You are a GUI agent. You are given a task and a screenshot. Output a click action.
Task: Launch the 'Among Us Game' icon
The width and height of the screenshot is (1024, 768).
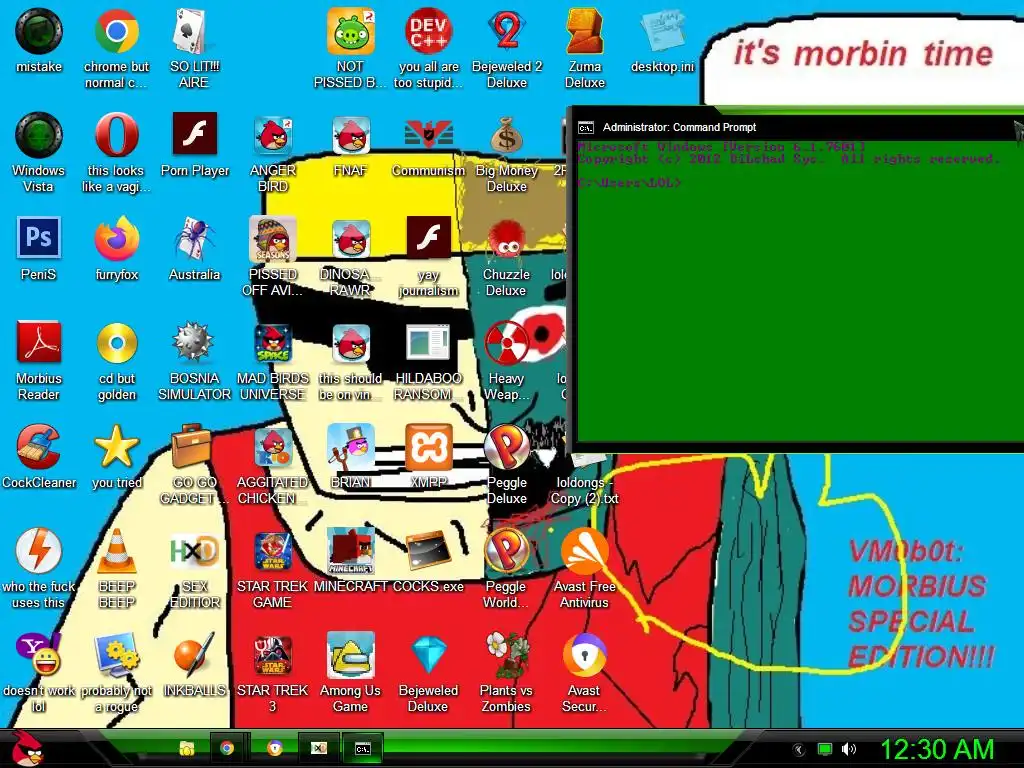(x=351, y=655)
